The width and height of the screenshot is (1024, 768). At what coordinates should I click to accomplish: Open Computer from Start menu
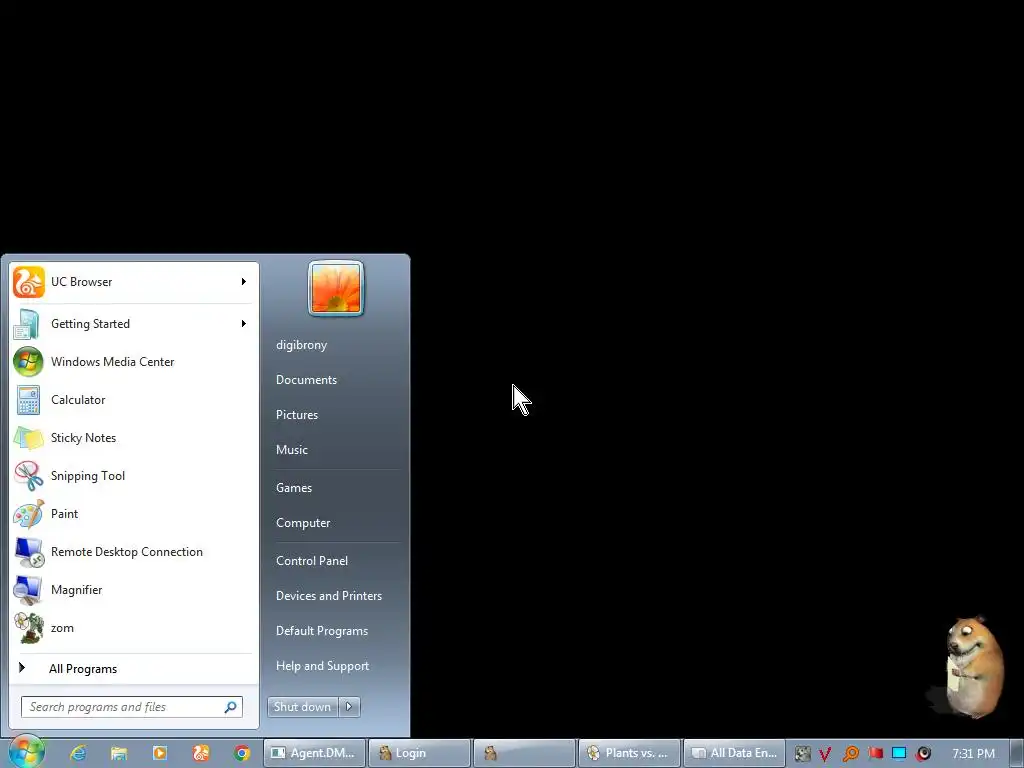coord(303,522)
